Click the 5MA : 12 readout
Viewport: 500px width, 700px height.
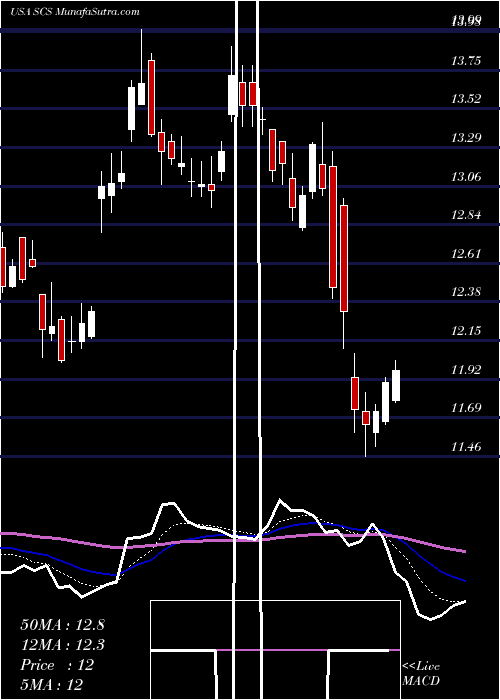click(x=52, y=685)
